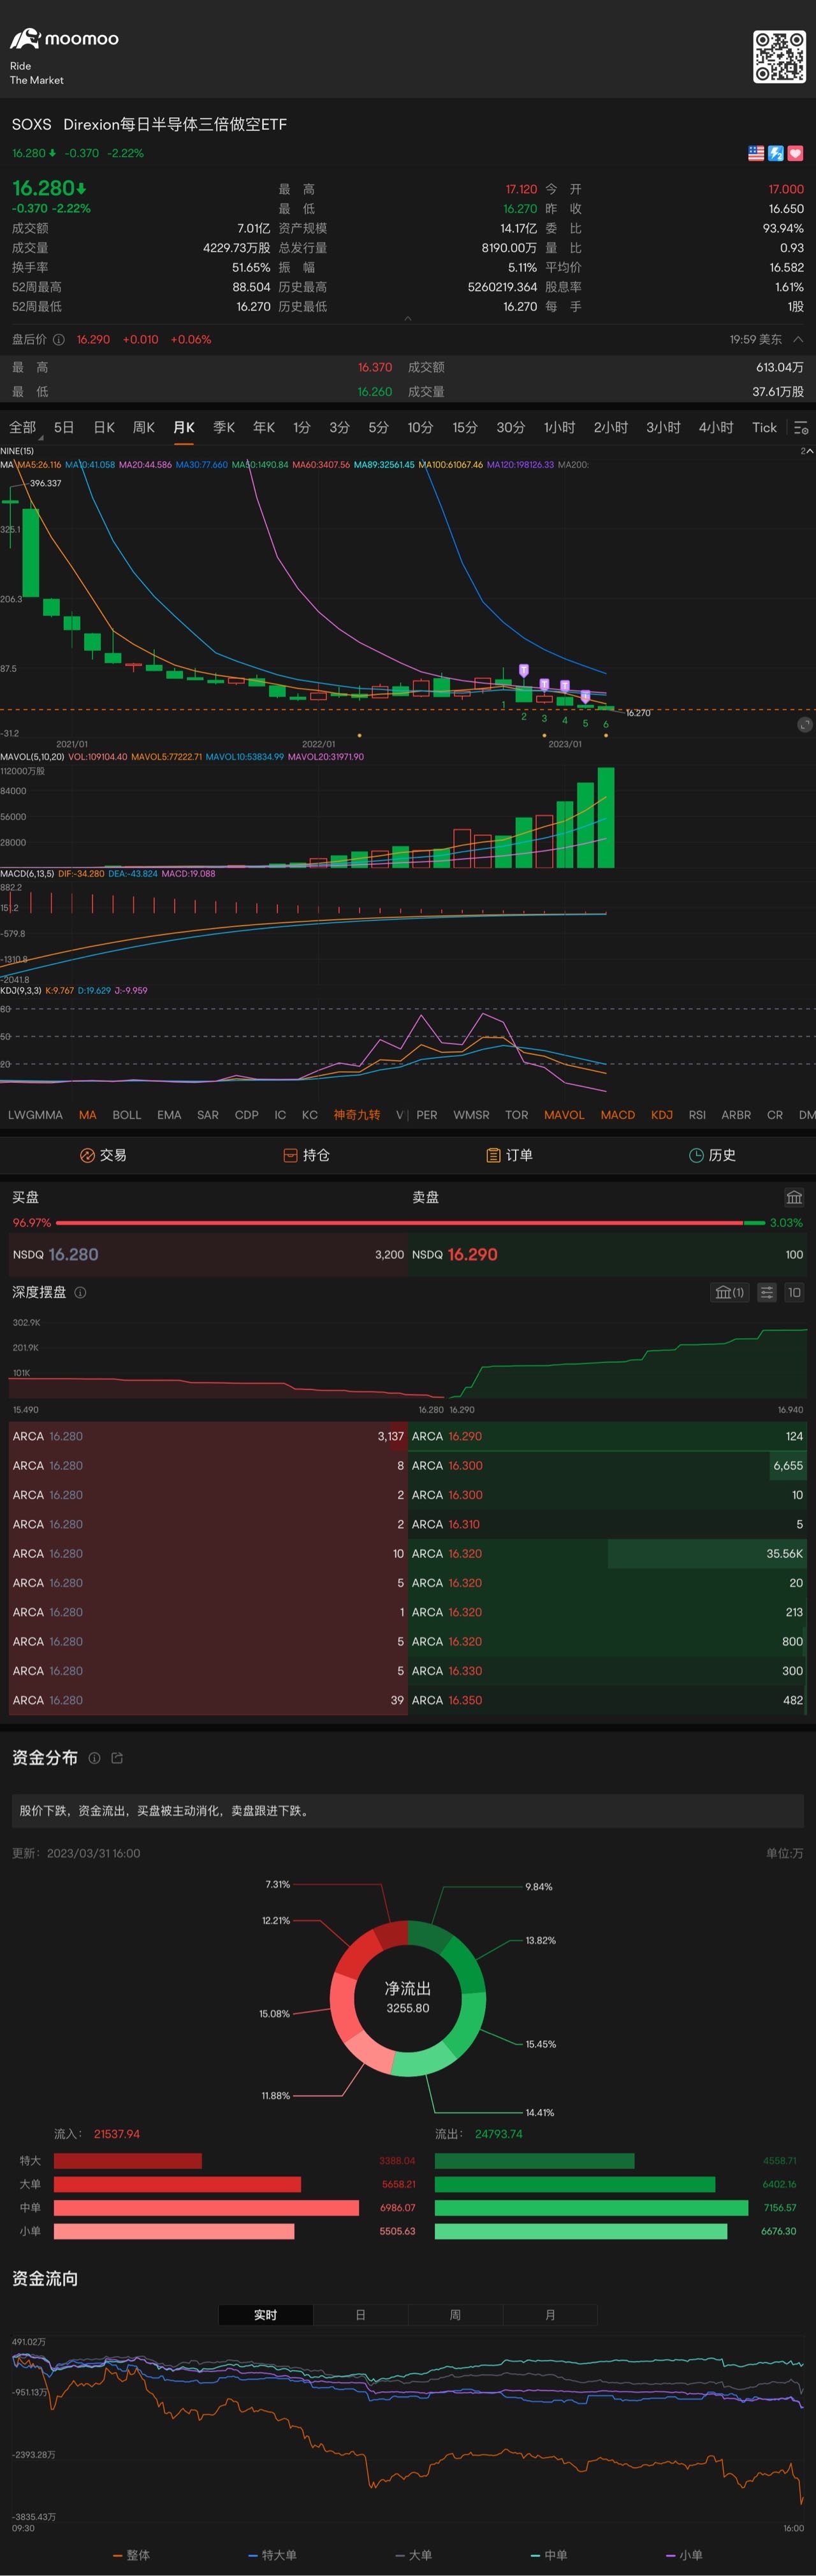The image size is (816, 2576).
Task: Switch chart to 日K
Action: 104,427
